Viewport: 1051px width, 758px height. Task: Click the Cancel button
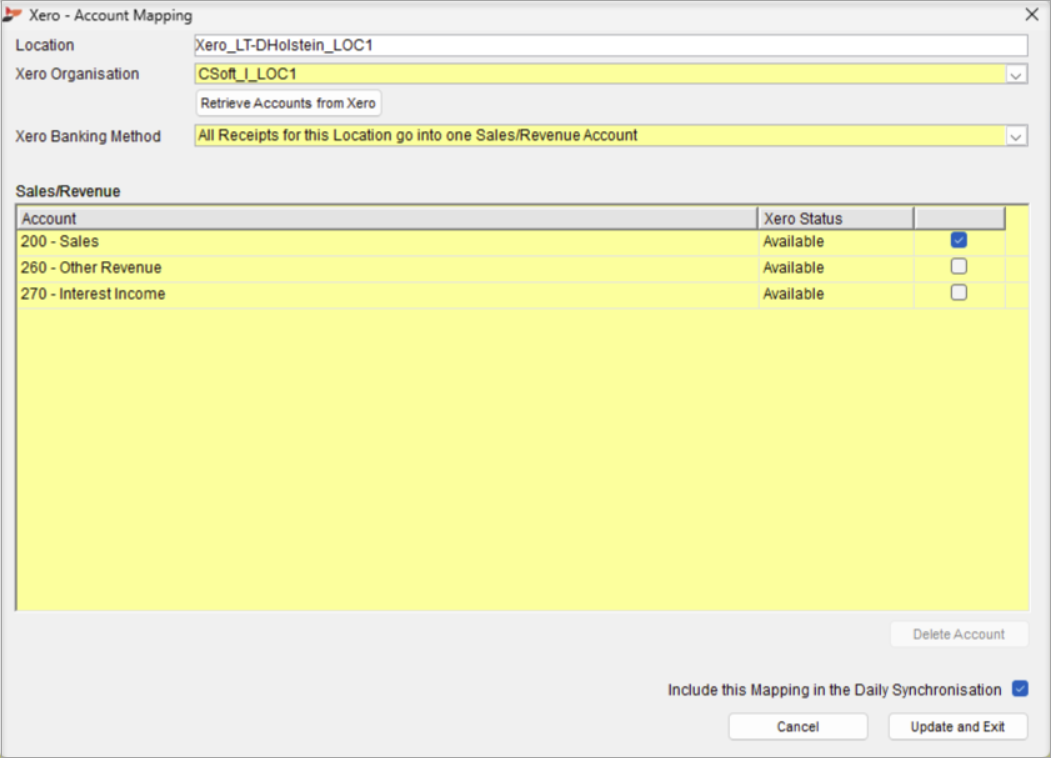pos(798,727)
